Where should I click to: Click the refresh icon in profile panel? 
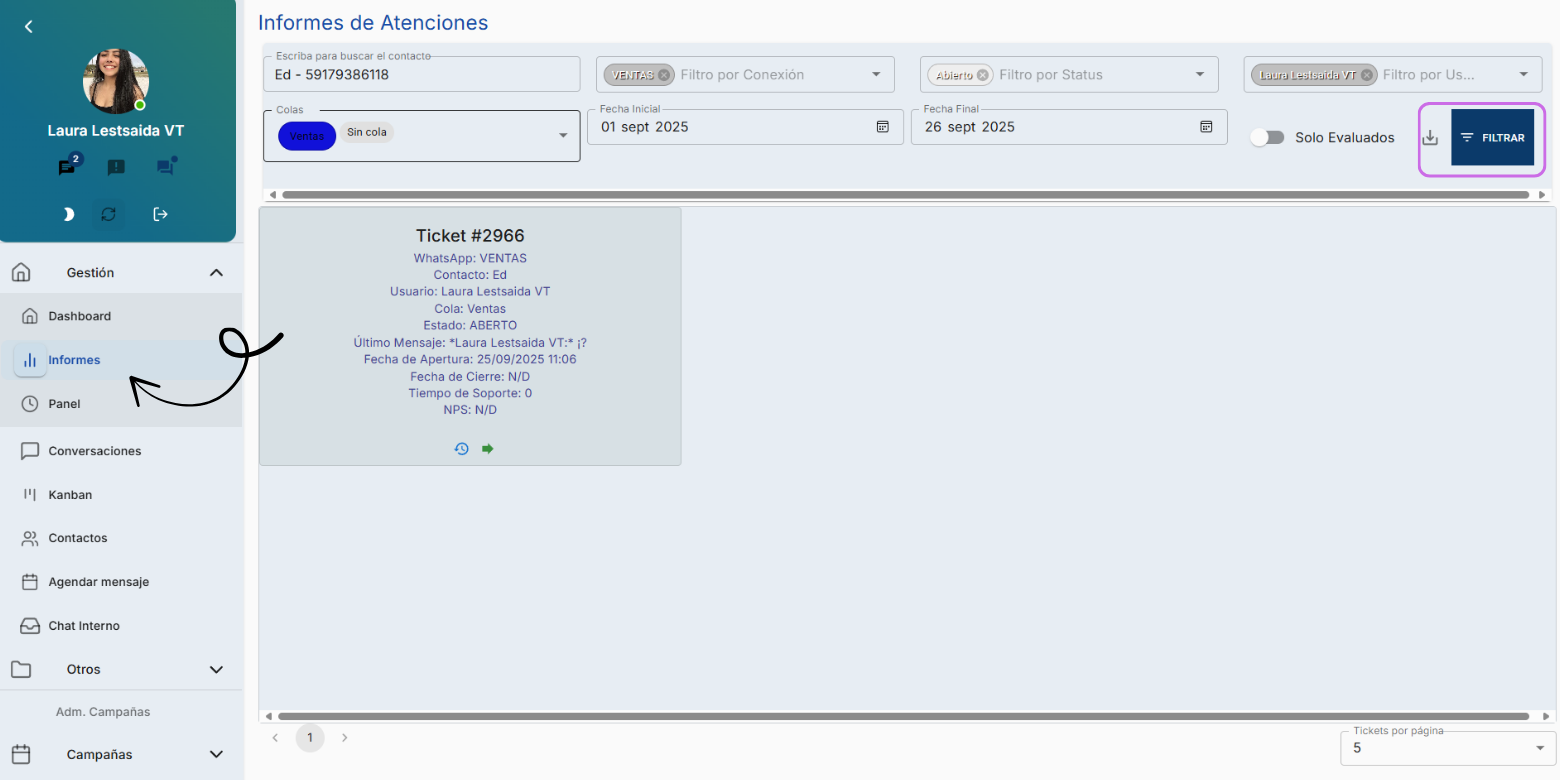(109, 214)
